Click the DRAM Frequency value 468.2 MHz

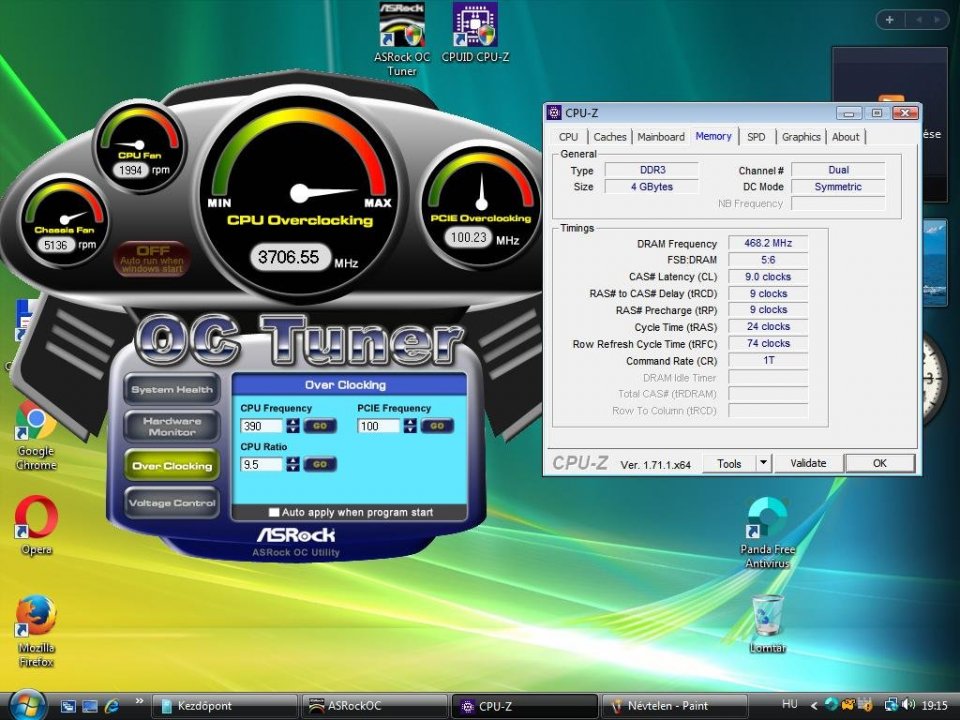(768, 243)
